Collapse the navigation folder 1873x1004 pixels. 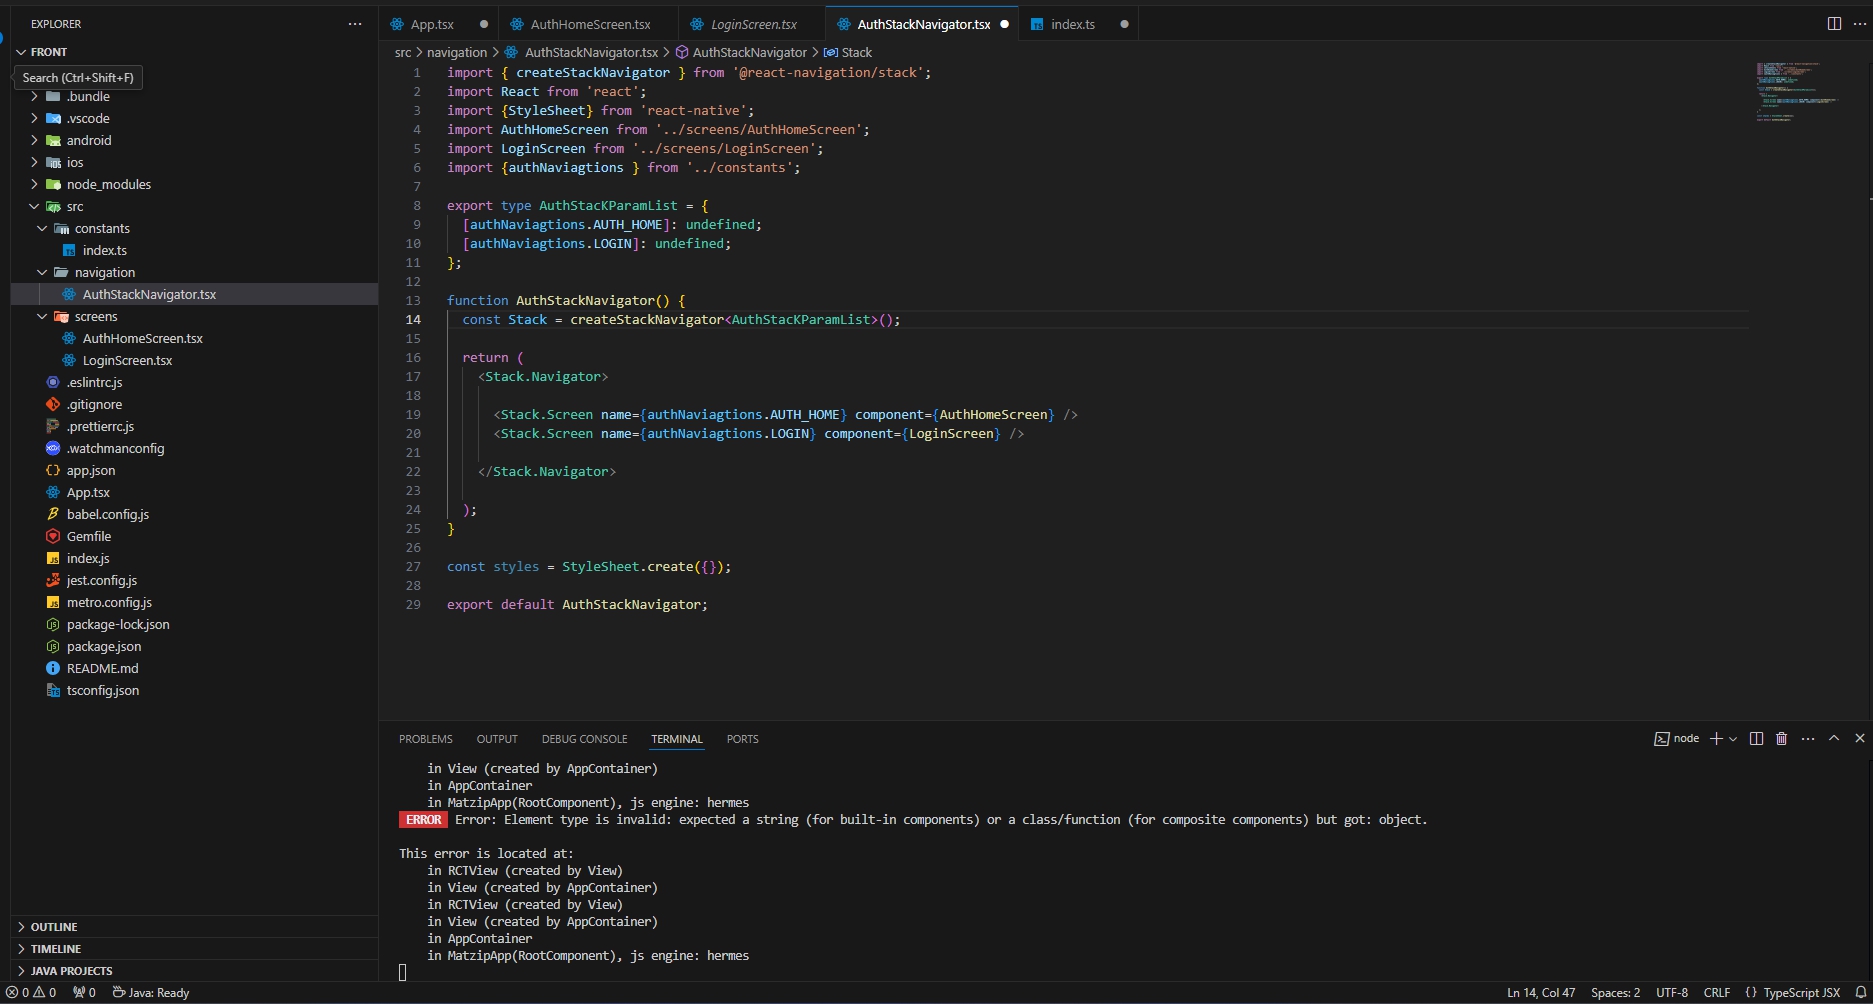click(104, 272)
